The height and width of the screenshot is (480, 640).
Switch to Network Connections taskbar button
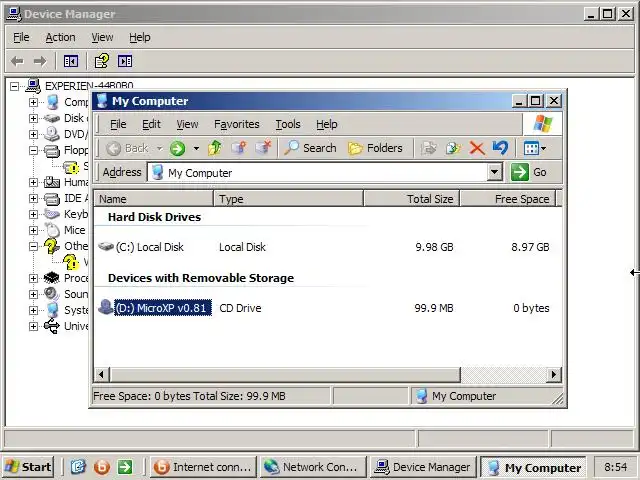tap(312, 467)
